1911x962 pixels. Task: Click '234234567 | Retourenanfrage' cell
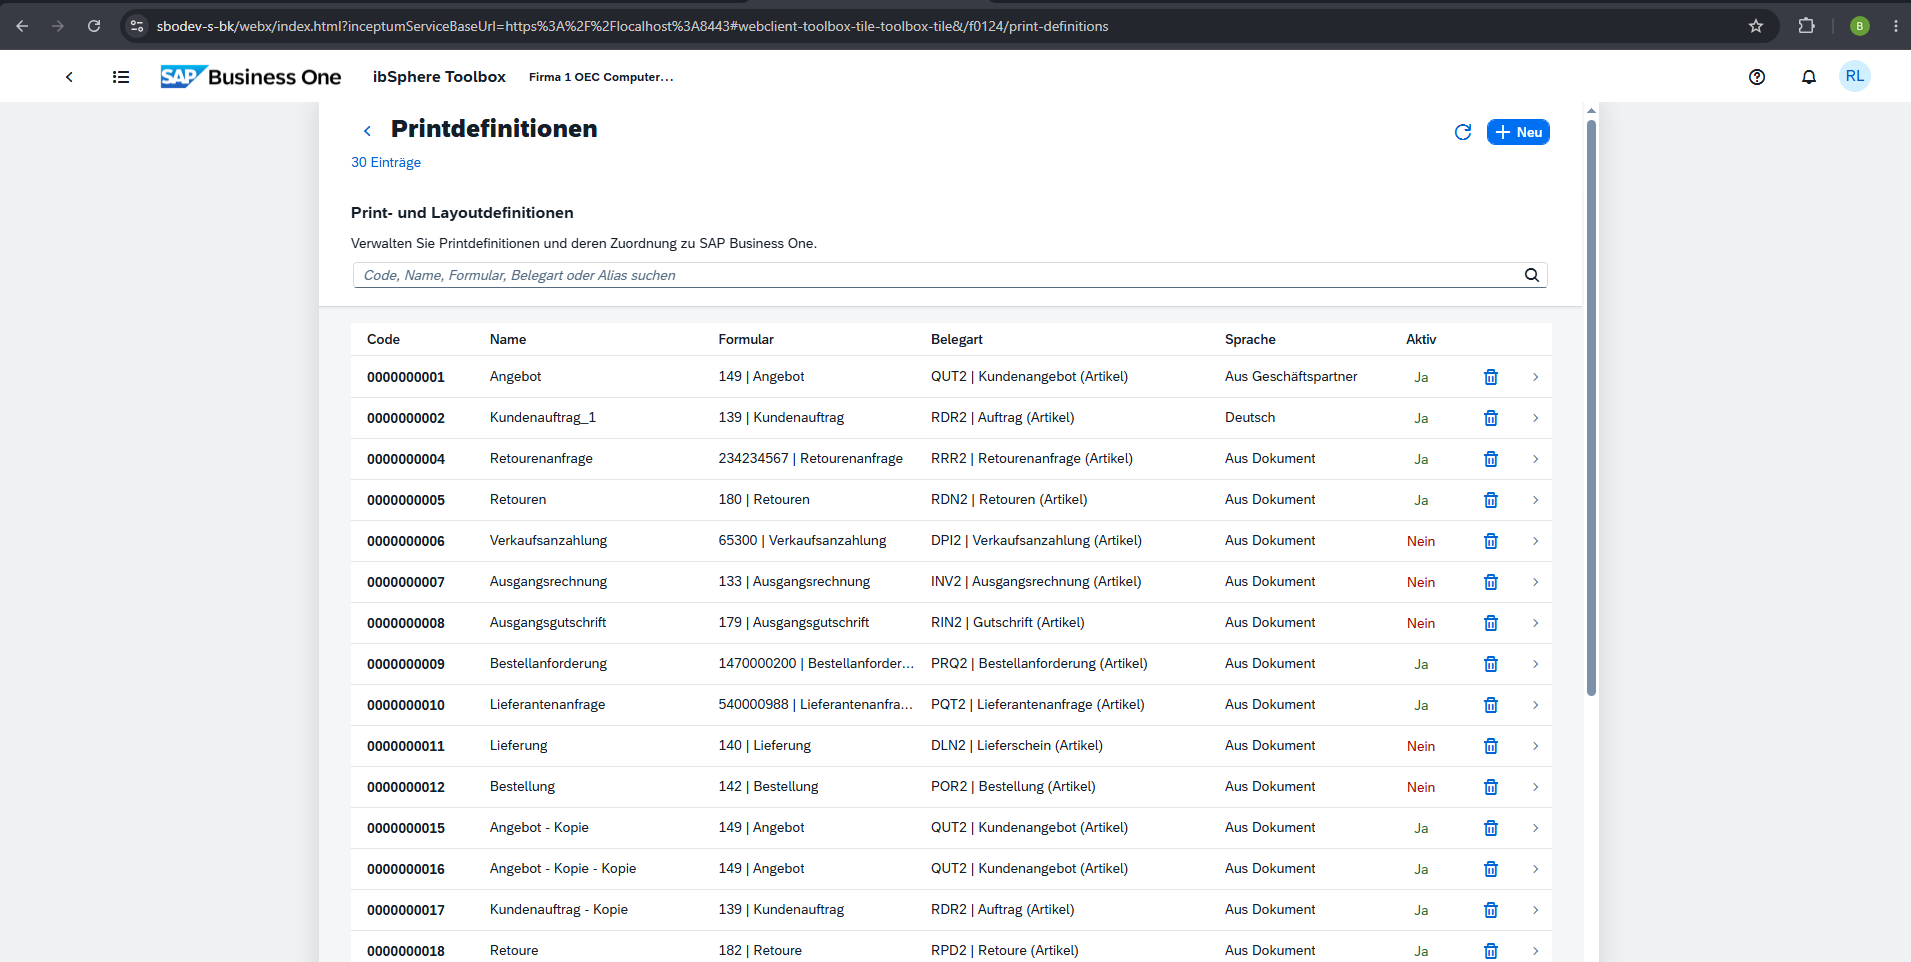(810, 458)
